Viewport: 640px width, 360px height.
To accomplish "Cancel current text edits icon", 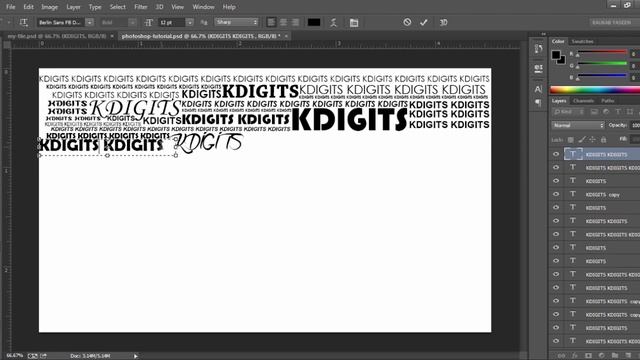I will [x=407, y=22].
